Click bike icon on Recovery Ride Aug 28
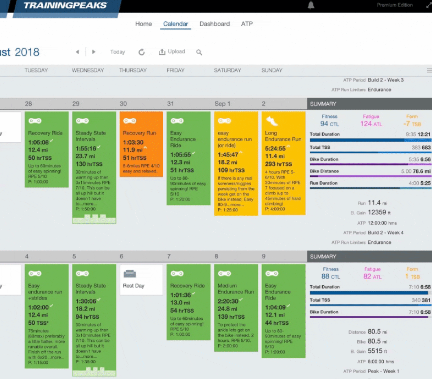432x379 pixels. click(35, 121)
